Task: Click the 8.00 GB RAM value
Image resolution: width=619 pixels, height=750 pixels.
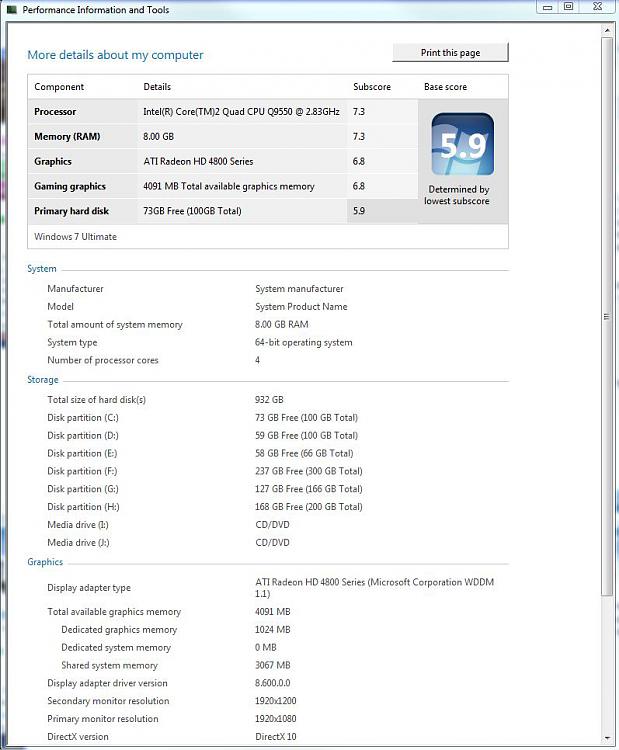Action: (x=281, y=324)
